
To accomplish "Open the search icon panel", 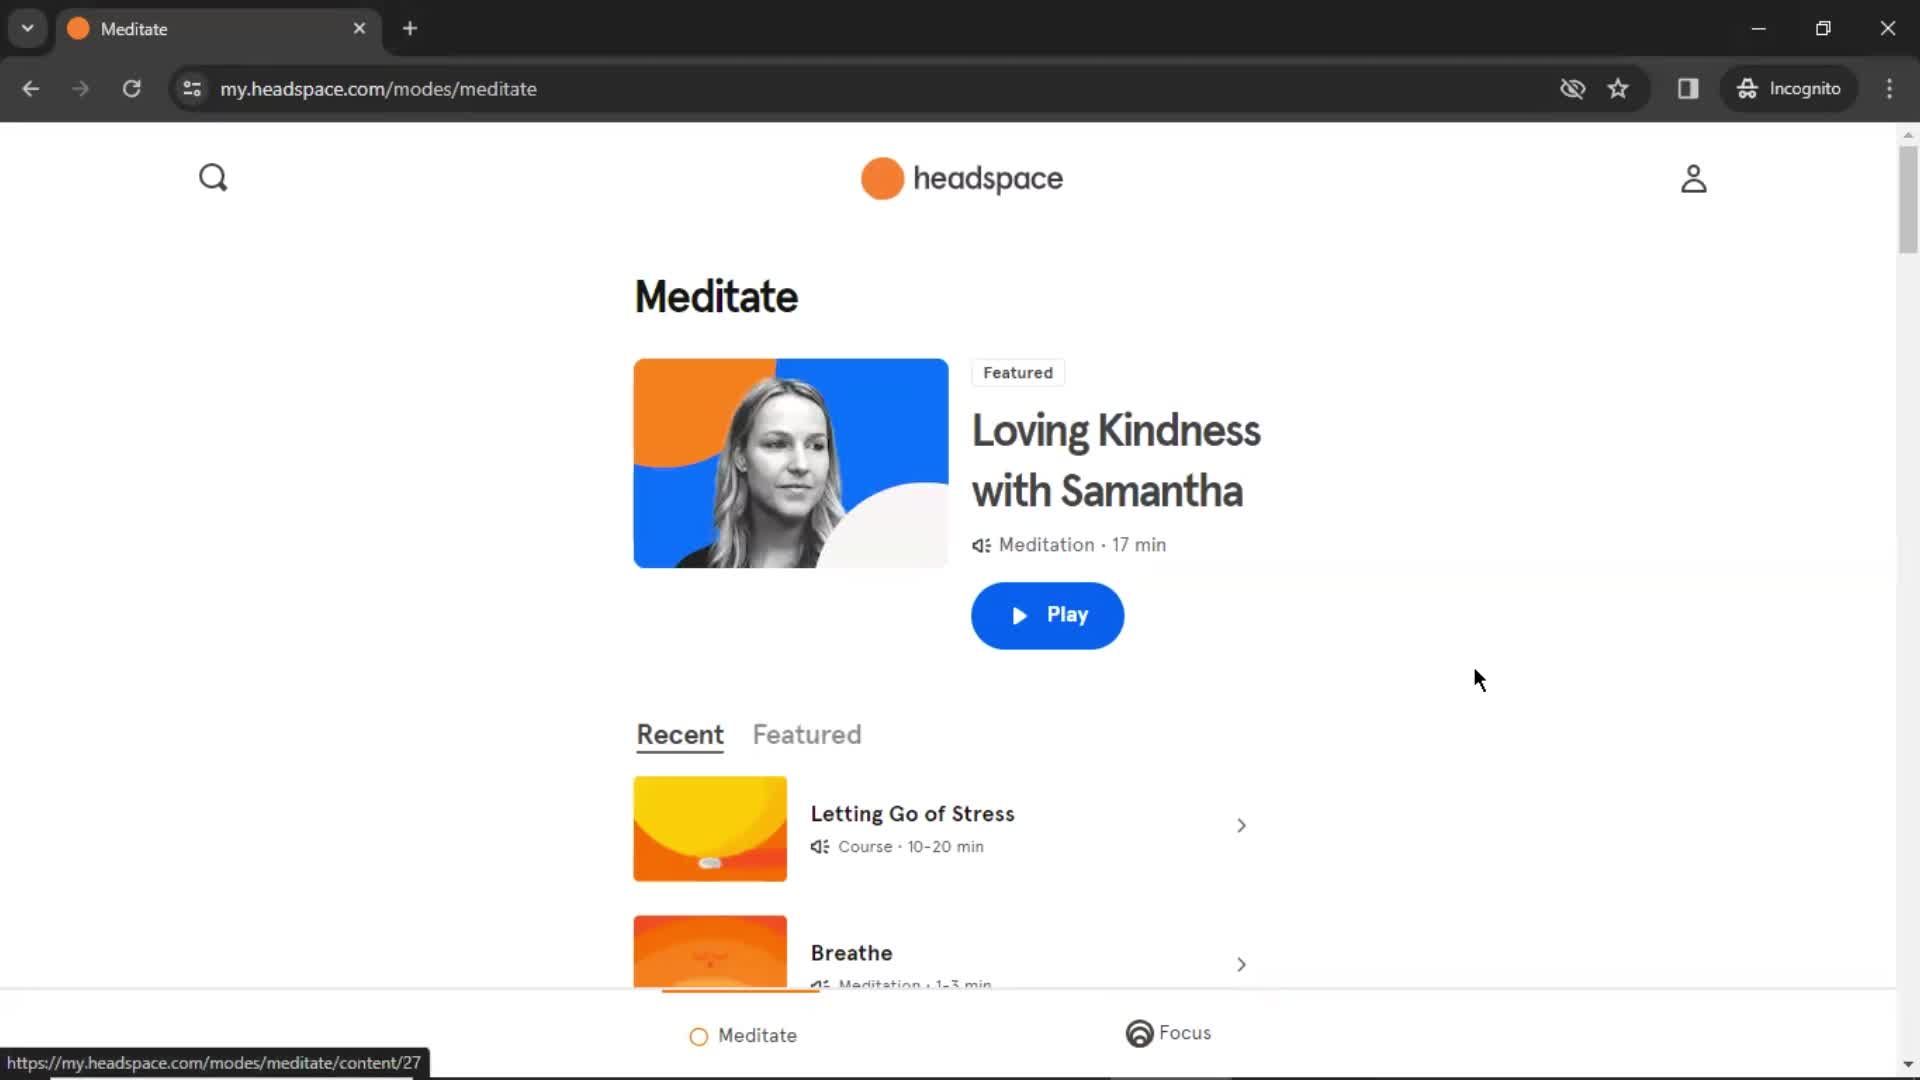I will [x=212, y=177].
